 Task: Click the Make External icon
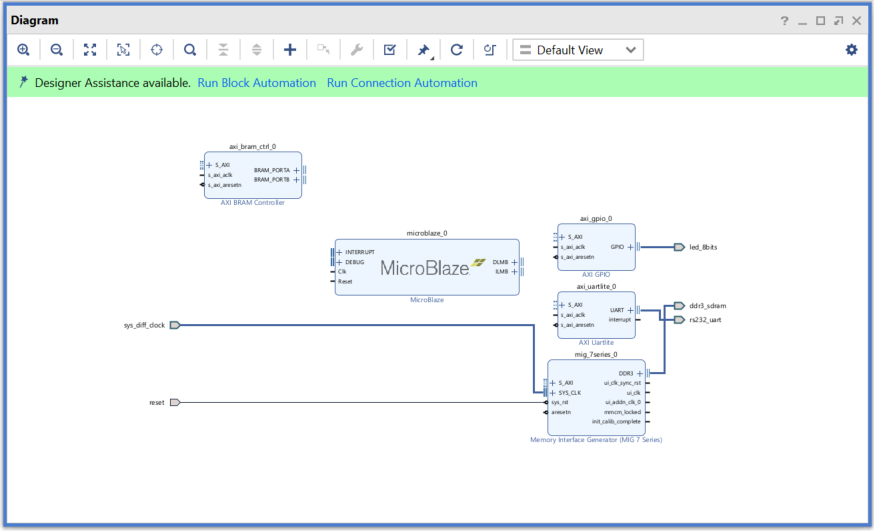click(323, 50)
